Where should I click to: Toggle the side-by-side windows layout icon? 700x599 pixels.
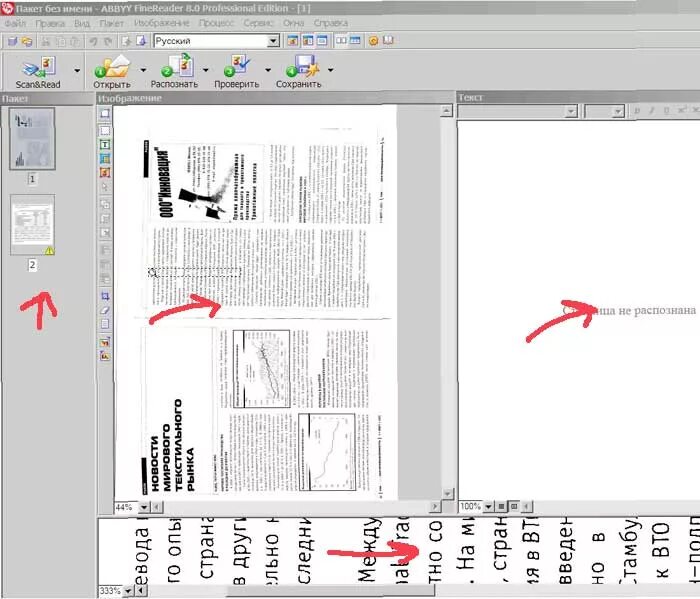click(x=341, y=41)
